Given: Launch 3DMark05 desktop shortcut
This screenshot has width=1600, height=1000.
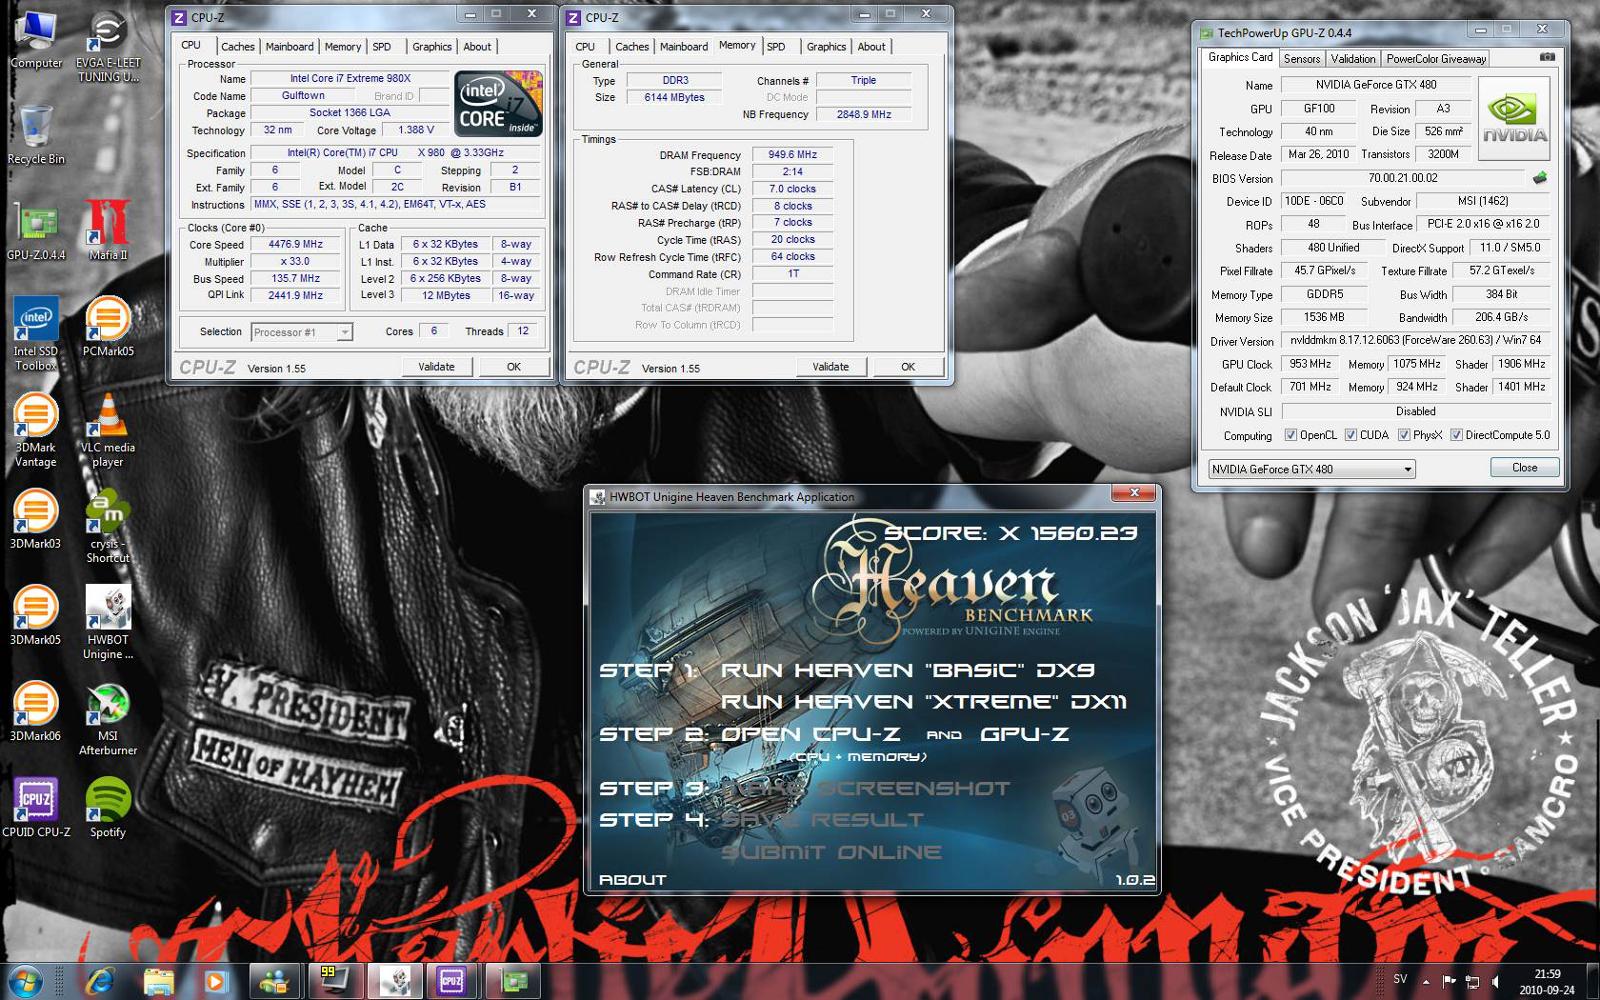Looking at the screenshot, I should point(36,615).
